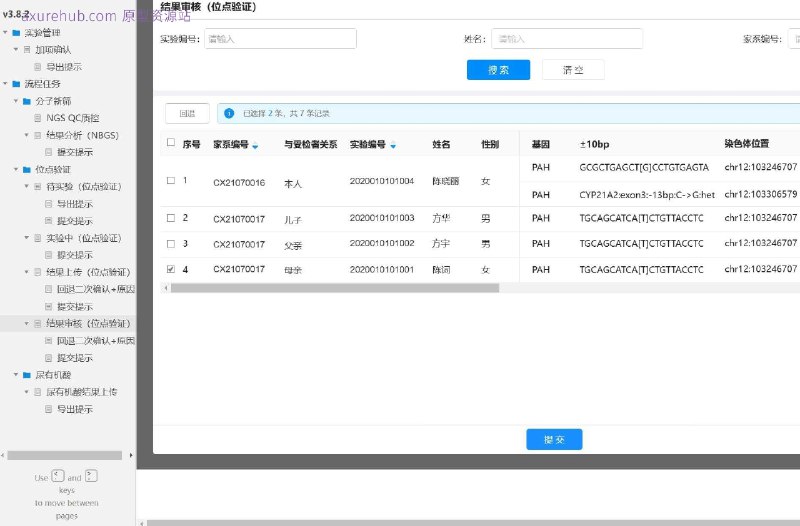The width and height of the screenshot is (800, 526).
Task: Collapse the 结果分析 (NBGS) node arrow
Action: (x=27, y=135)
